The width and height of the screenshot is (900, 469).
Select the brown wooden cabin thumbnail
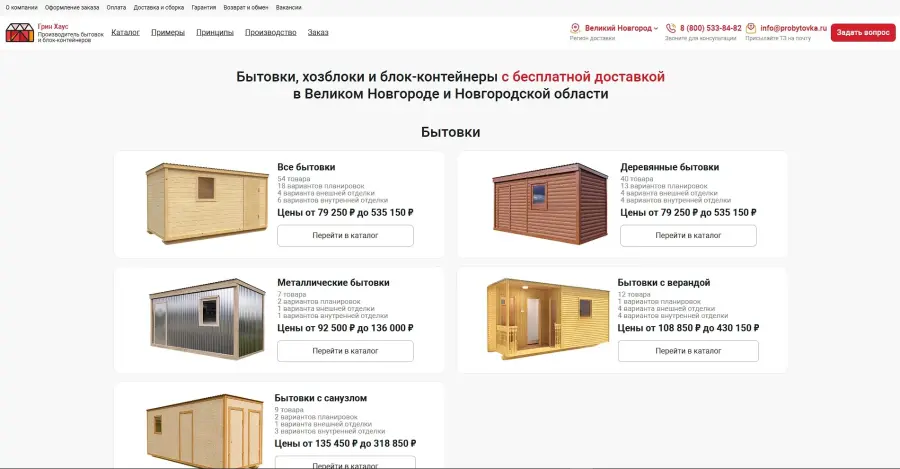click(x=550, y=203)
